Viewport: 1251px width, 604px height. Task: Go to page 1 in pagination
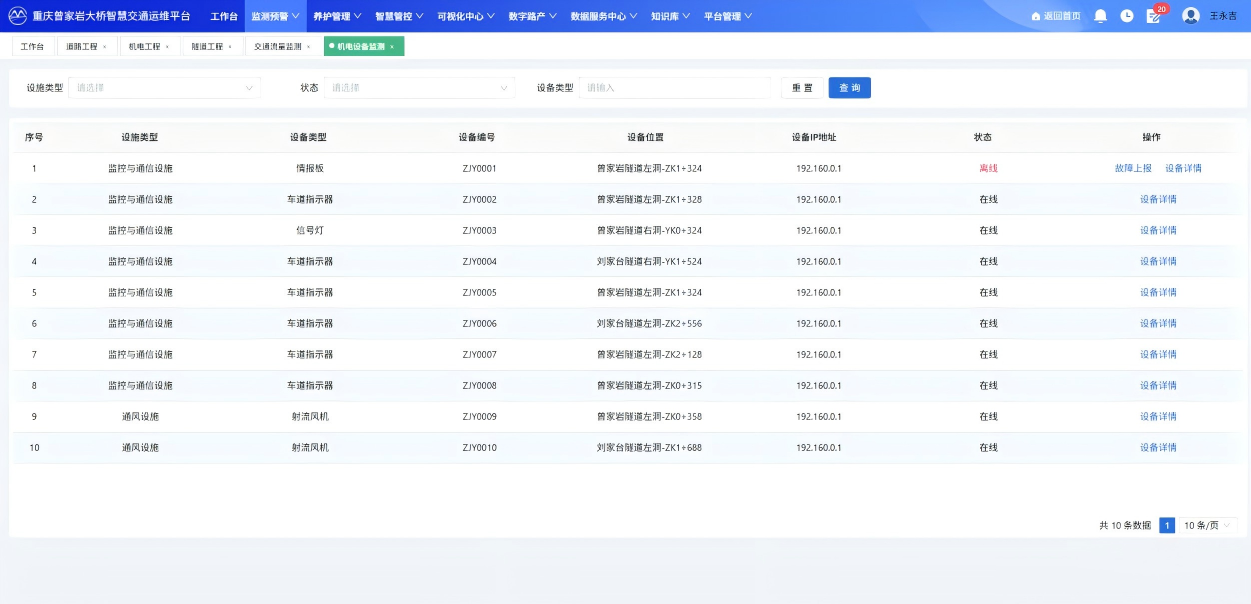click(1167, 525)
